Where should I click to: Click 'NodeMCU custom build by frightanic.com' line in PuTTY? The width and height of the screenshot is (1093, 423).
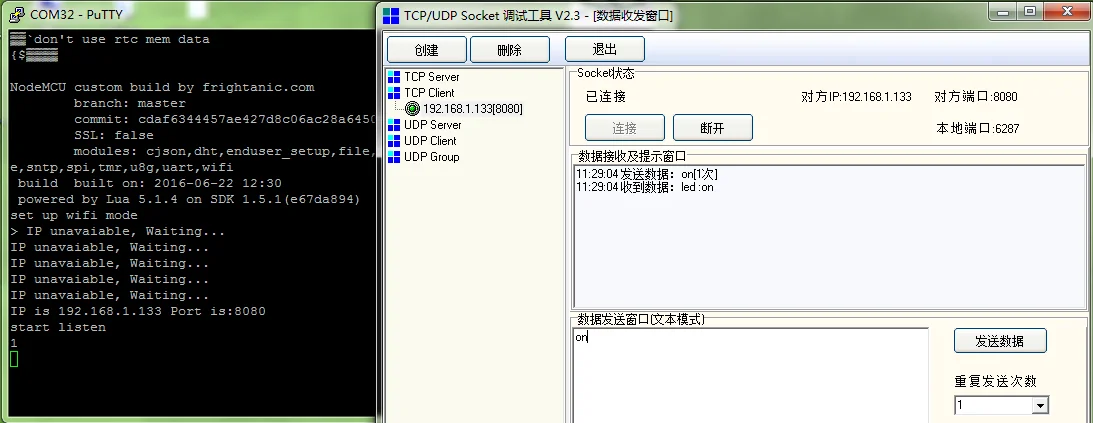(162, 88)
